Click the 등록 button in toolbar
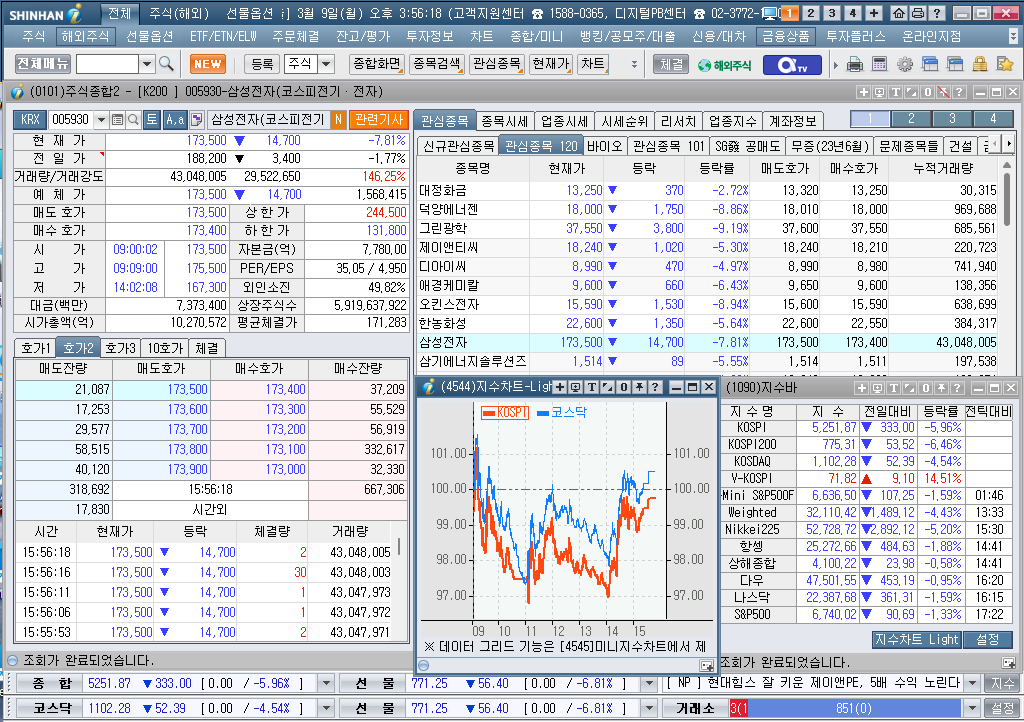Screen dimensions: 1024x722 (262, 64)
